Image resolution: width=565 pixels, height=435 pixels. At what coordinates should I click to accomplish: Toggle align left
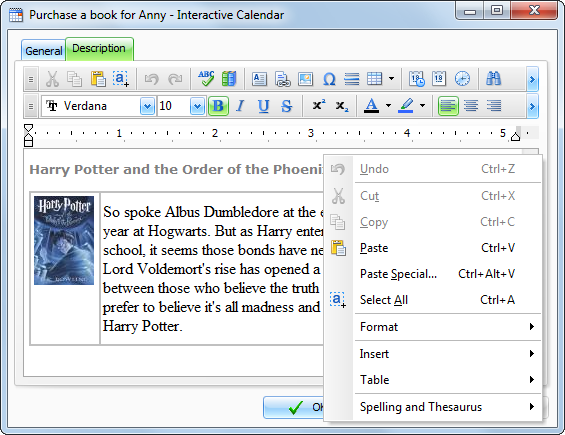tap(448, 106)
